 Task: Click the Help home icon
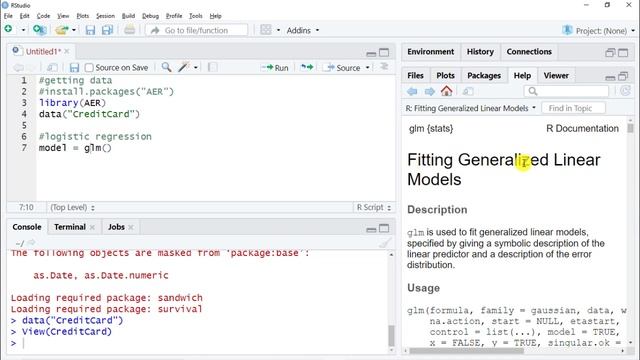point(447,91)
